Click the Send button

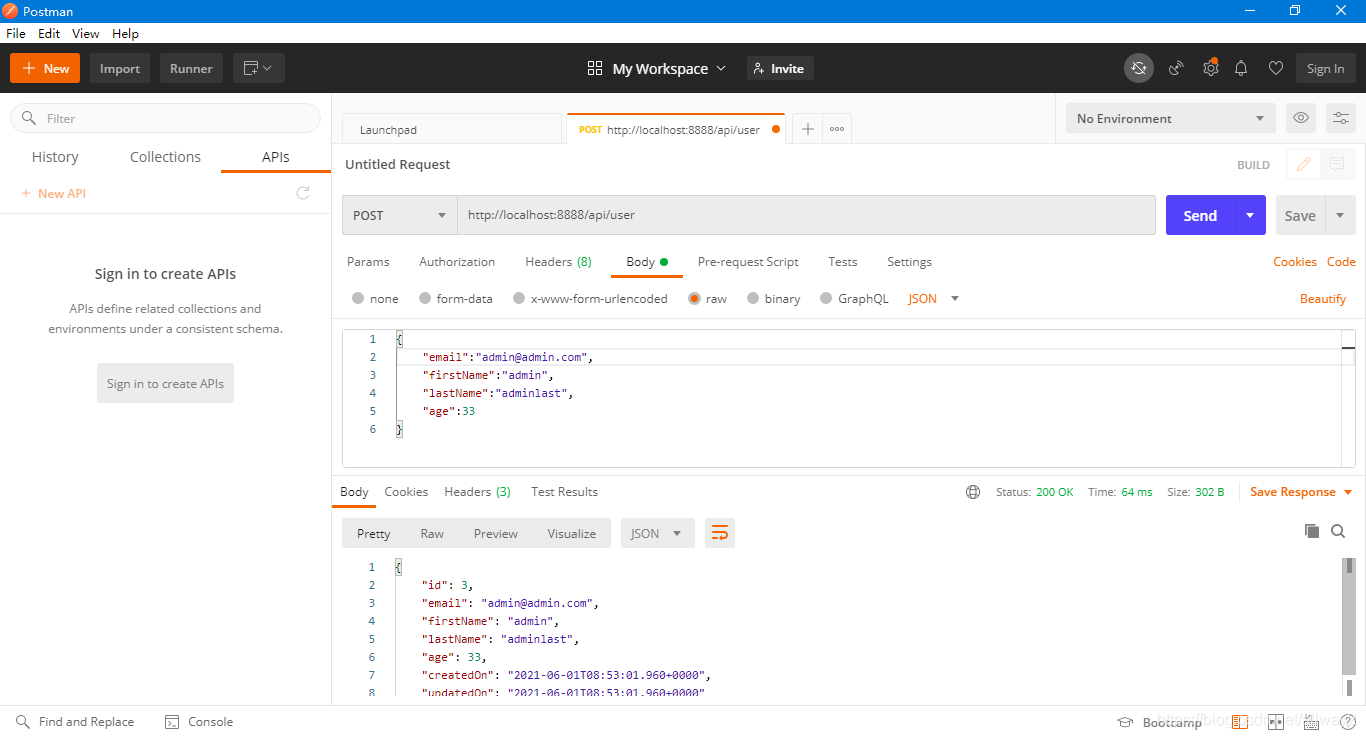(x=1200, y=215)
